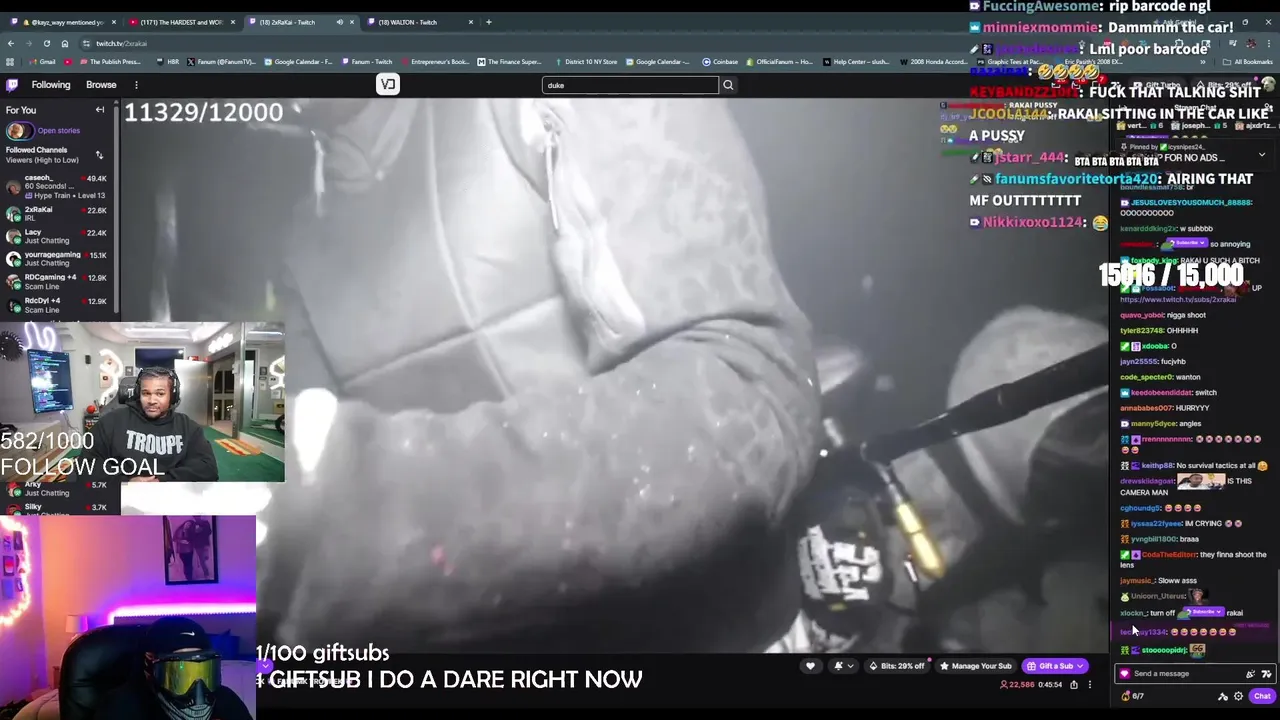Collapse the pinned chat message chevron

[x=1262, y=155]
